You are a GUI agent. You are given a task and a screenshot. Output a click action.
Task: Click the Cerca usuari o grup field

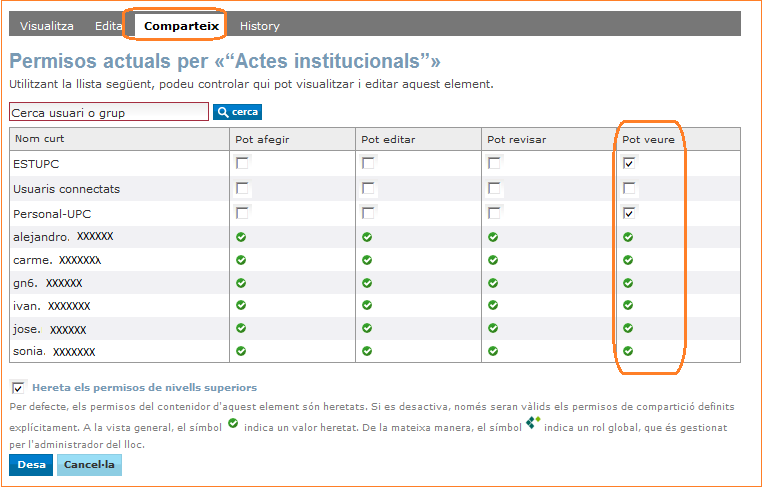click(109, 112)
